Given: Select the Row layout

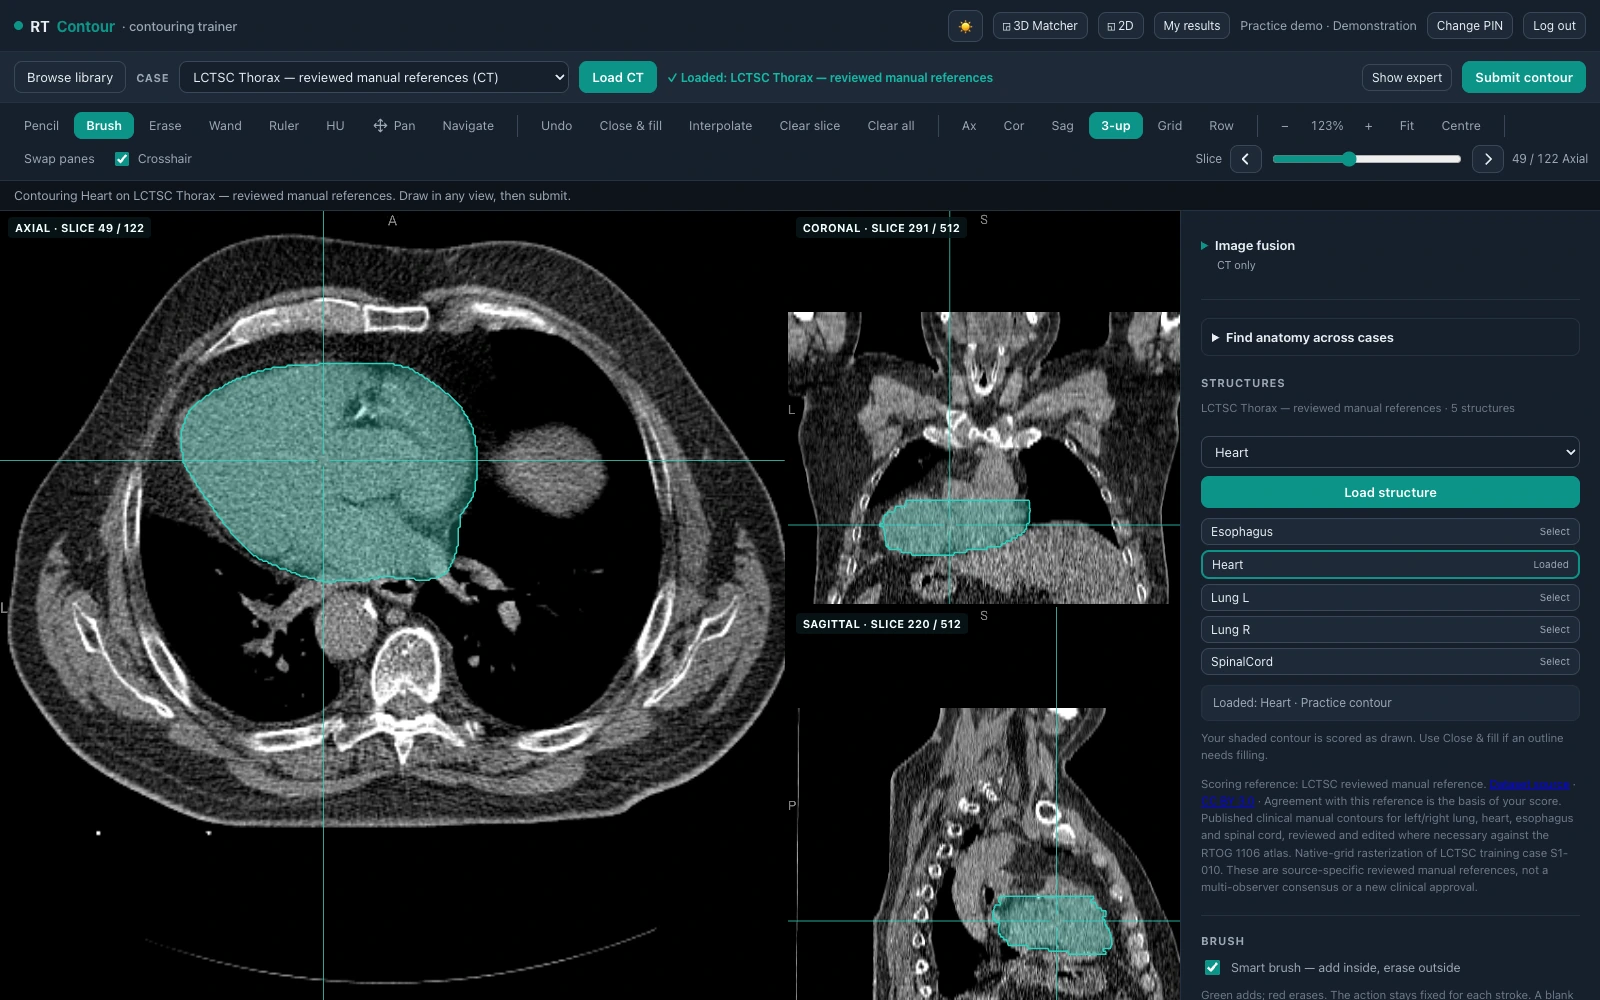Looking at the screenshot, I should click(x=1221, y=126).
